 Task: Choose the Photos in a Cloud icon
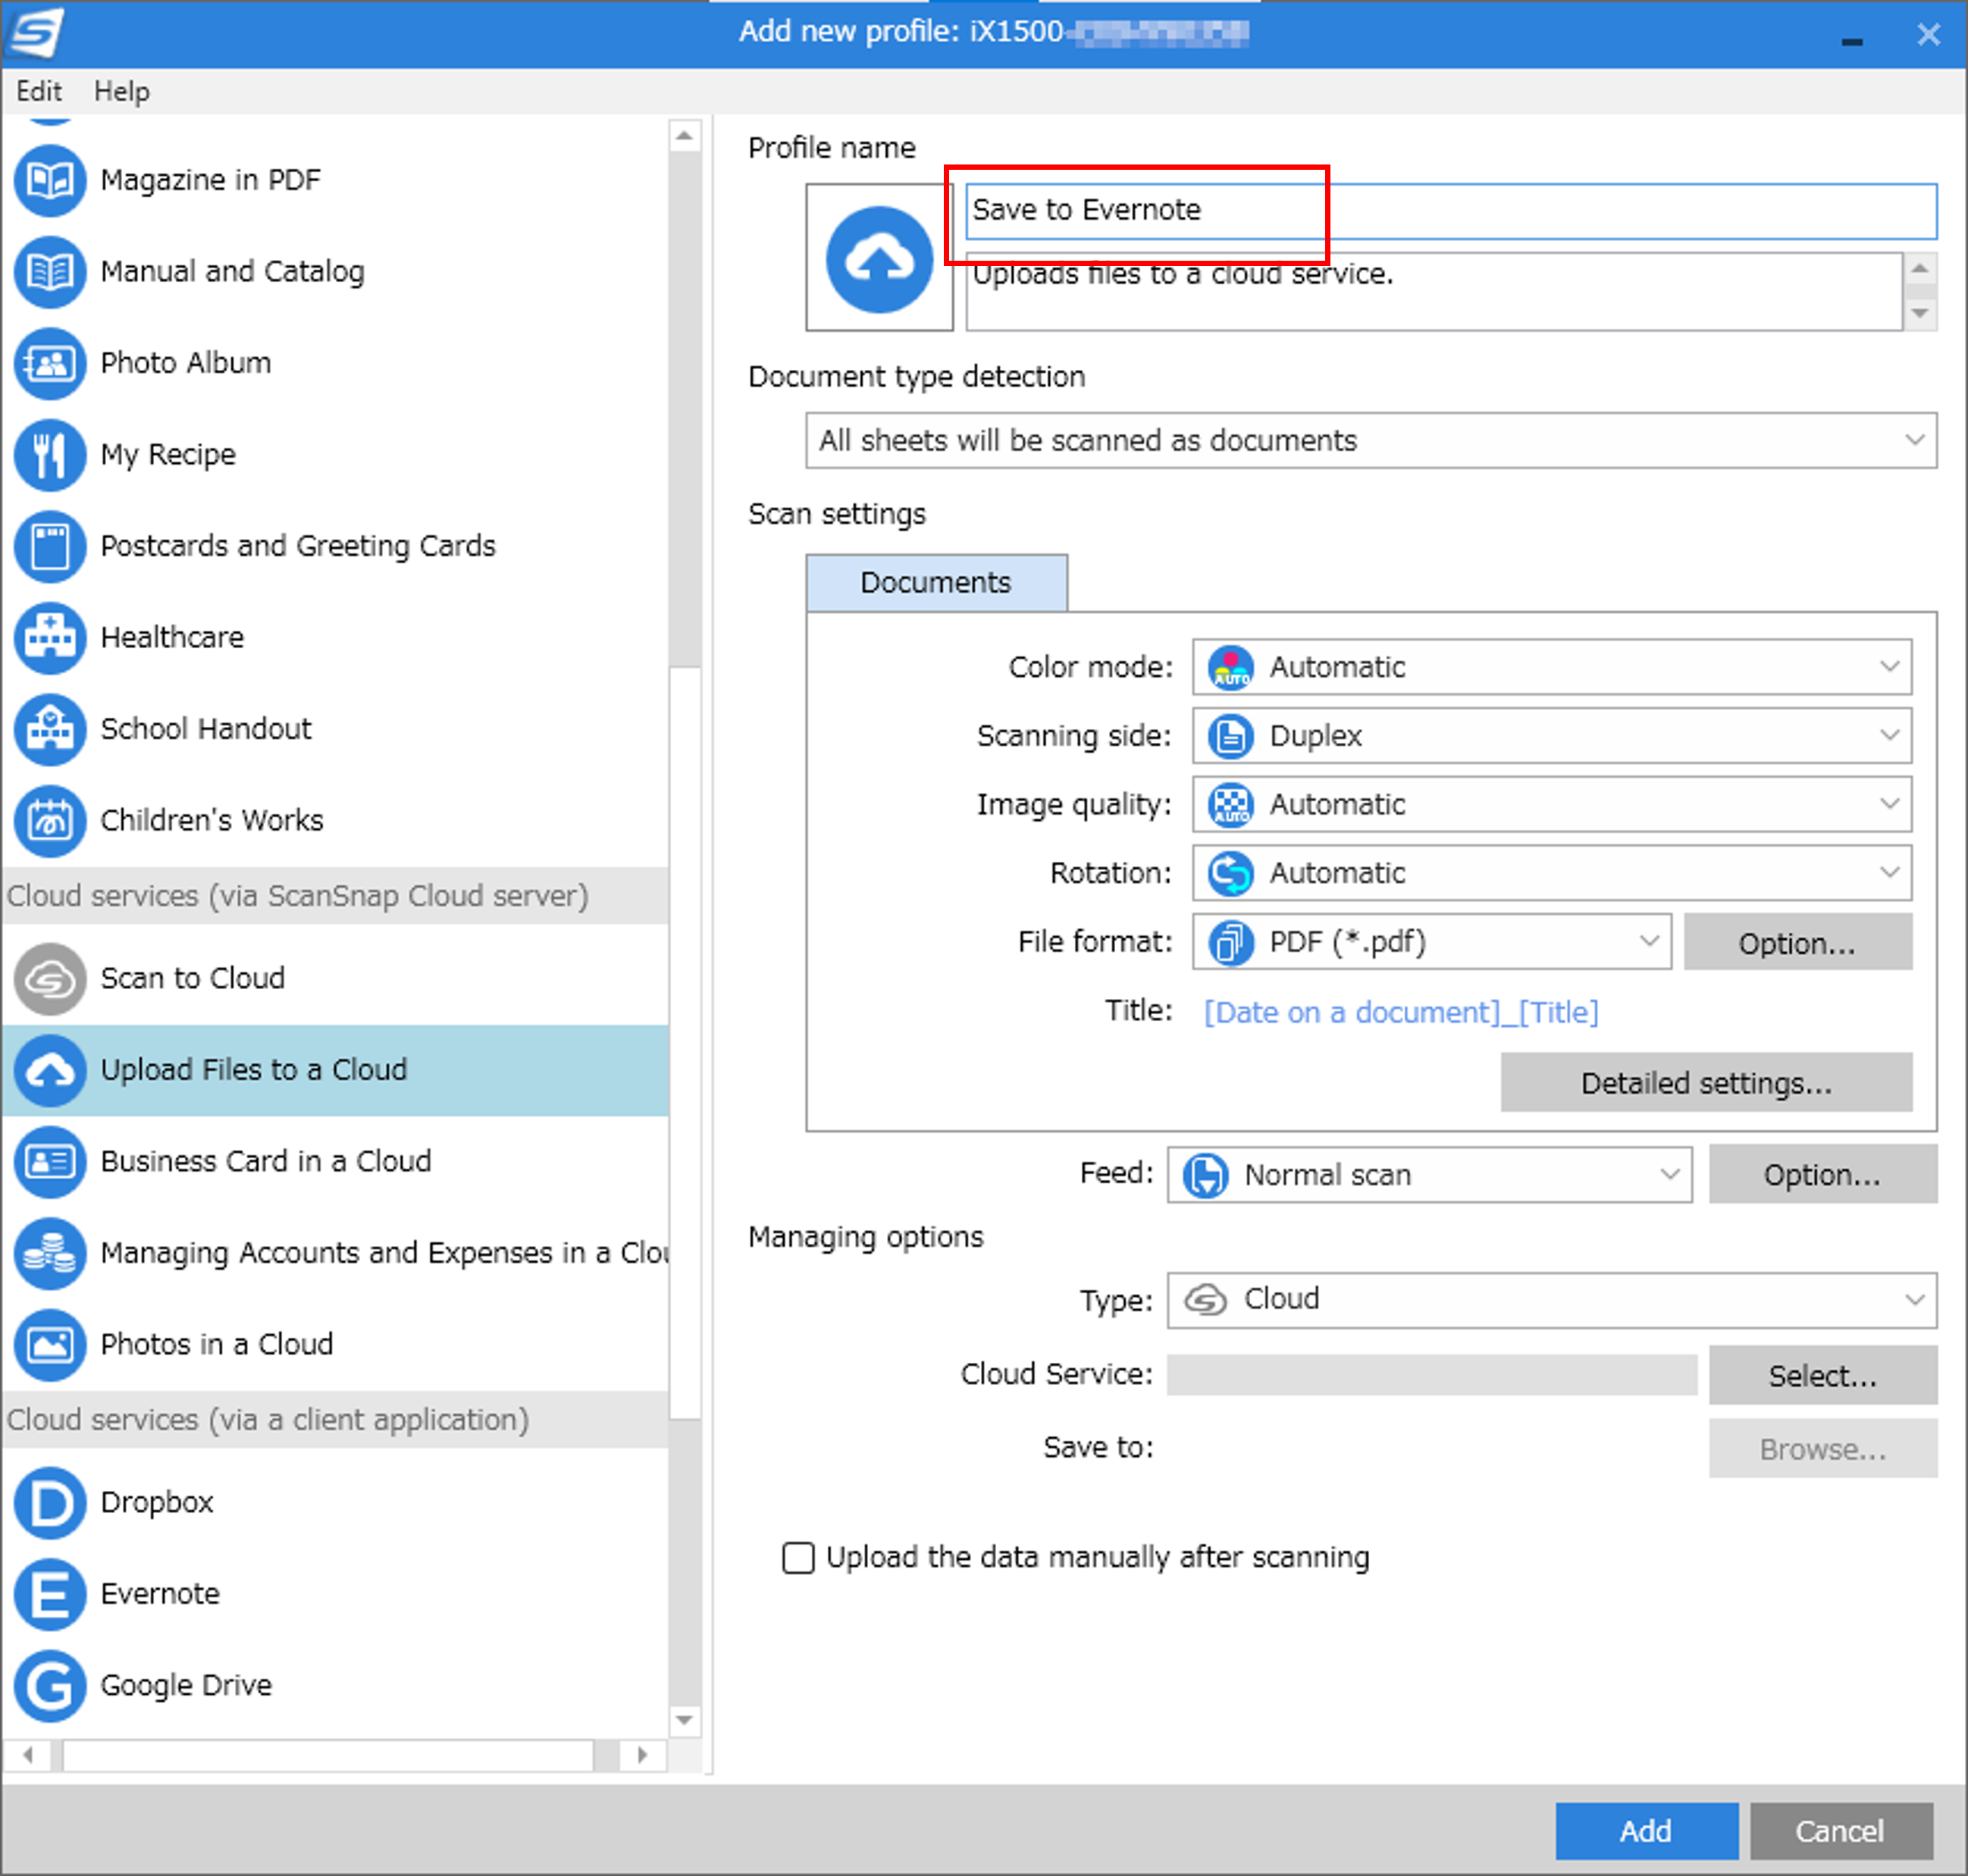point(49,1345)
